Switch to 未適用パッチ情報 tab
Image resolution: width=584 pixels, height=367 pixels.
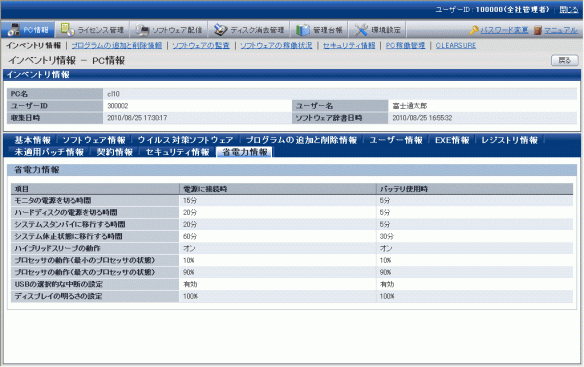pos(49,152)
